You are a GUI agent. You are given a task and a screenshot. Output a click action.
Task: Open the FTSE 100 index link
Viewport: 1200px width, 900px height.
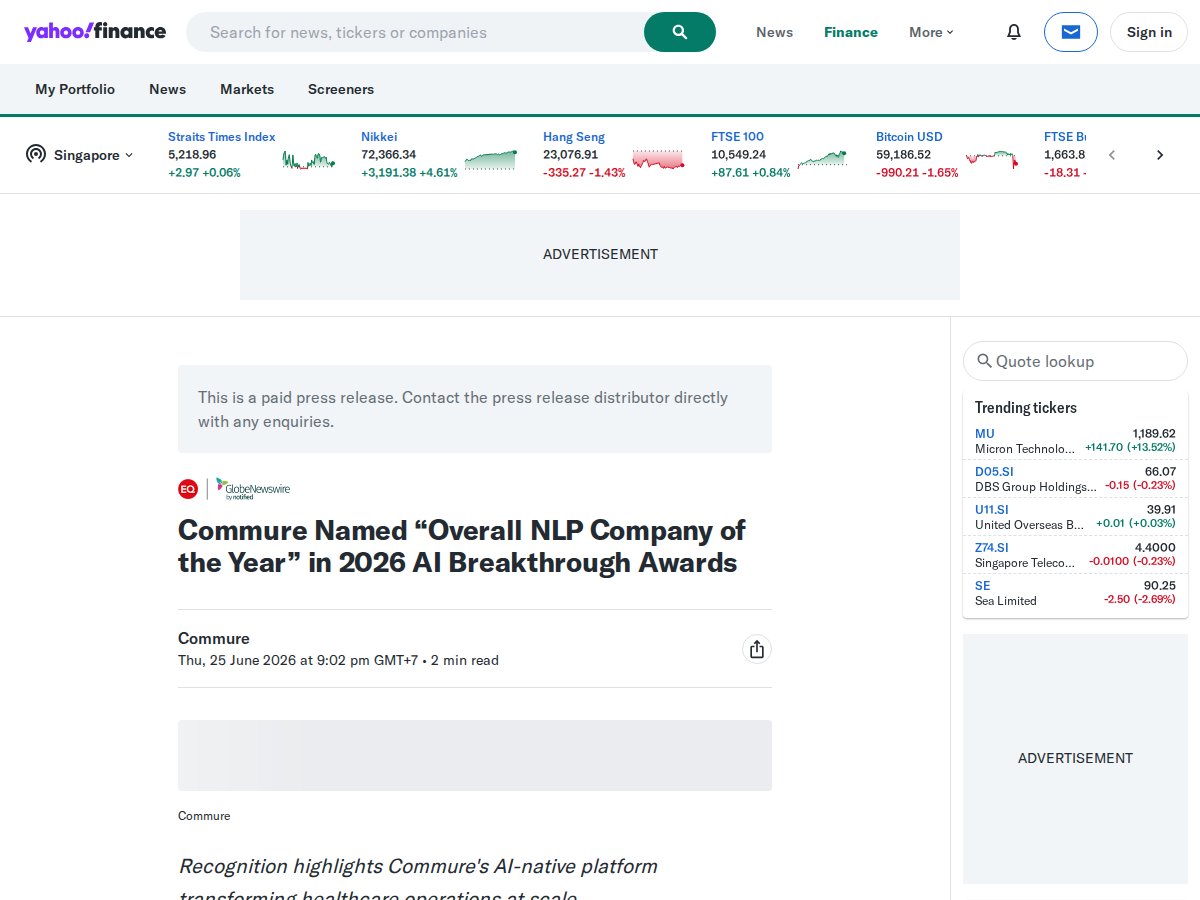click(737, 137)
